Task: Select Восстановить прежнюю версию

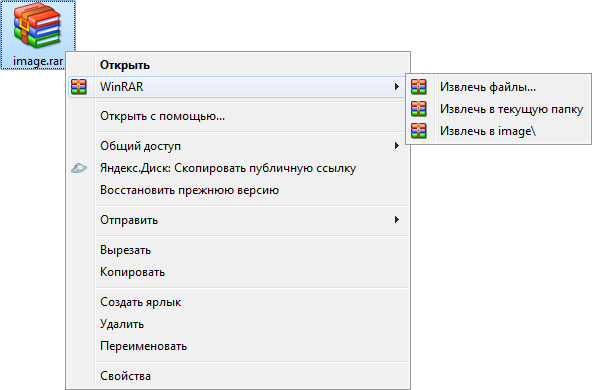Action: coord(238,190)
